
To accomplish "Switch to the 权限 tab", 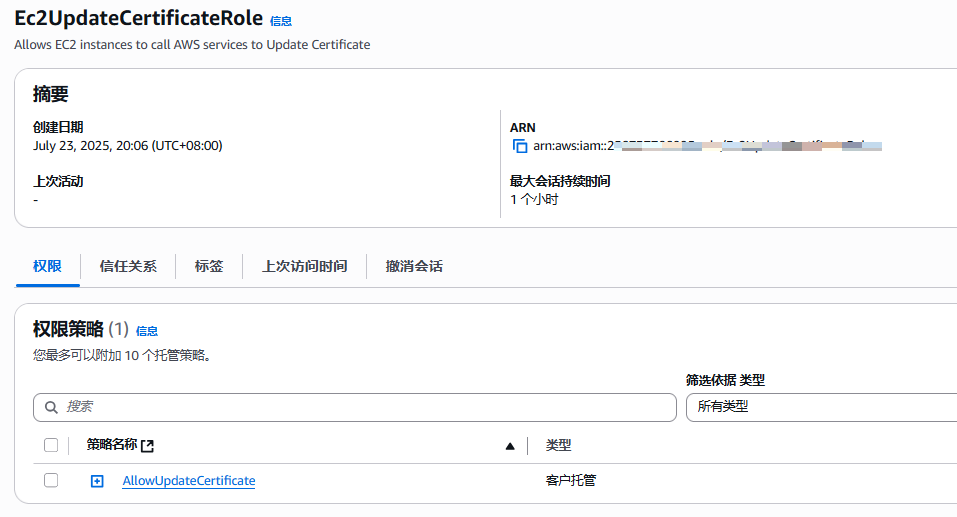I will coord(47,266).
